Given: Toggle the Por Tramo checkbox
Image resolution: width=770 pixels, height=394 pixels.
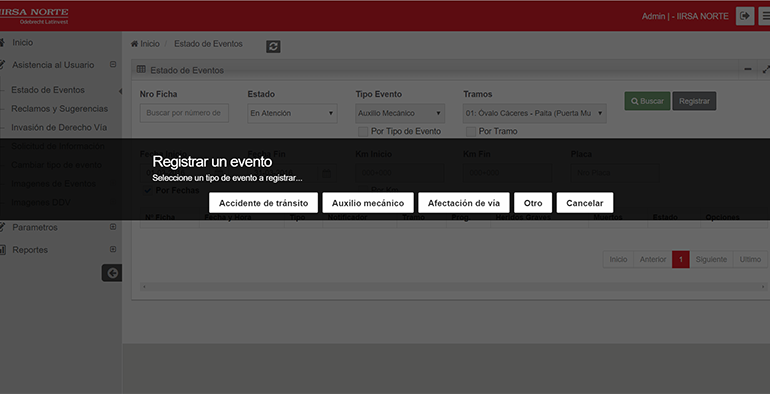Looking at the screenshot, I should (470, 131).
